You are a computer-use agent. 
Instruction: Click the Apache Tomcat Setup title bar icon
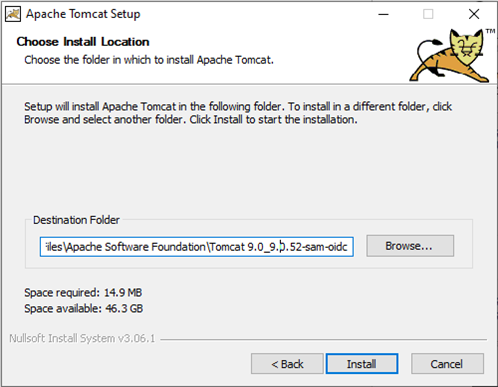(x=13, y=14)
